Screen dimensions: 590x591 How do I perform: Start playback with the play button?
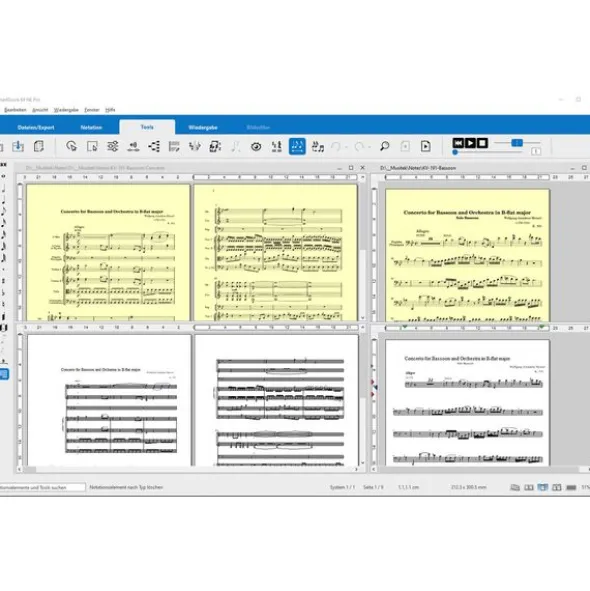pyautogui.click(x=470, y=143)
